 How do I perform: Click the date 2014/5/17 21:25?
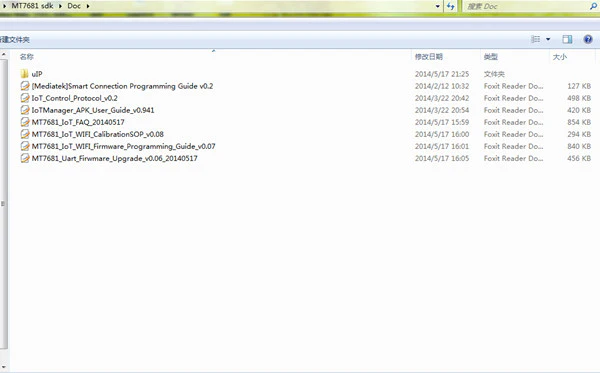click(x=442, y=74)
